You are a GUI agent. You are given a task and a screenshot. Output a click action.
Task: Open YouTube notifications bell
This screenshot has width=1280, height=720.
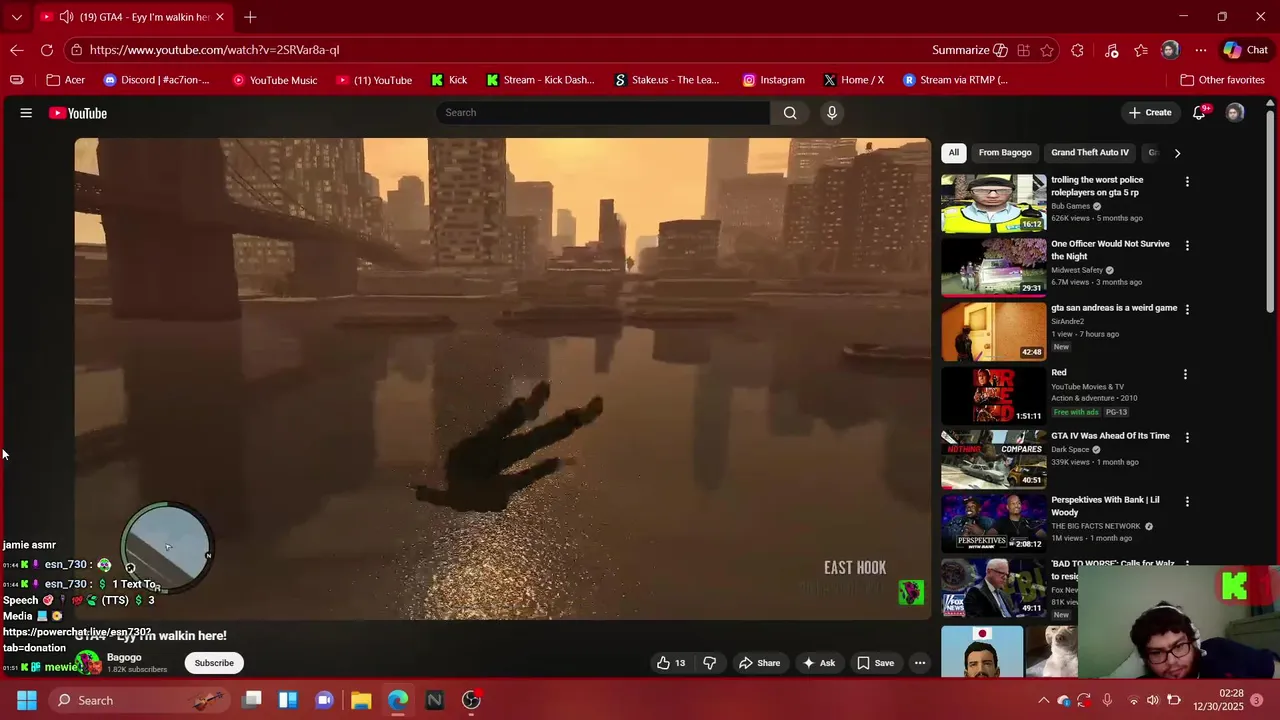(x=1199, y=113)
